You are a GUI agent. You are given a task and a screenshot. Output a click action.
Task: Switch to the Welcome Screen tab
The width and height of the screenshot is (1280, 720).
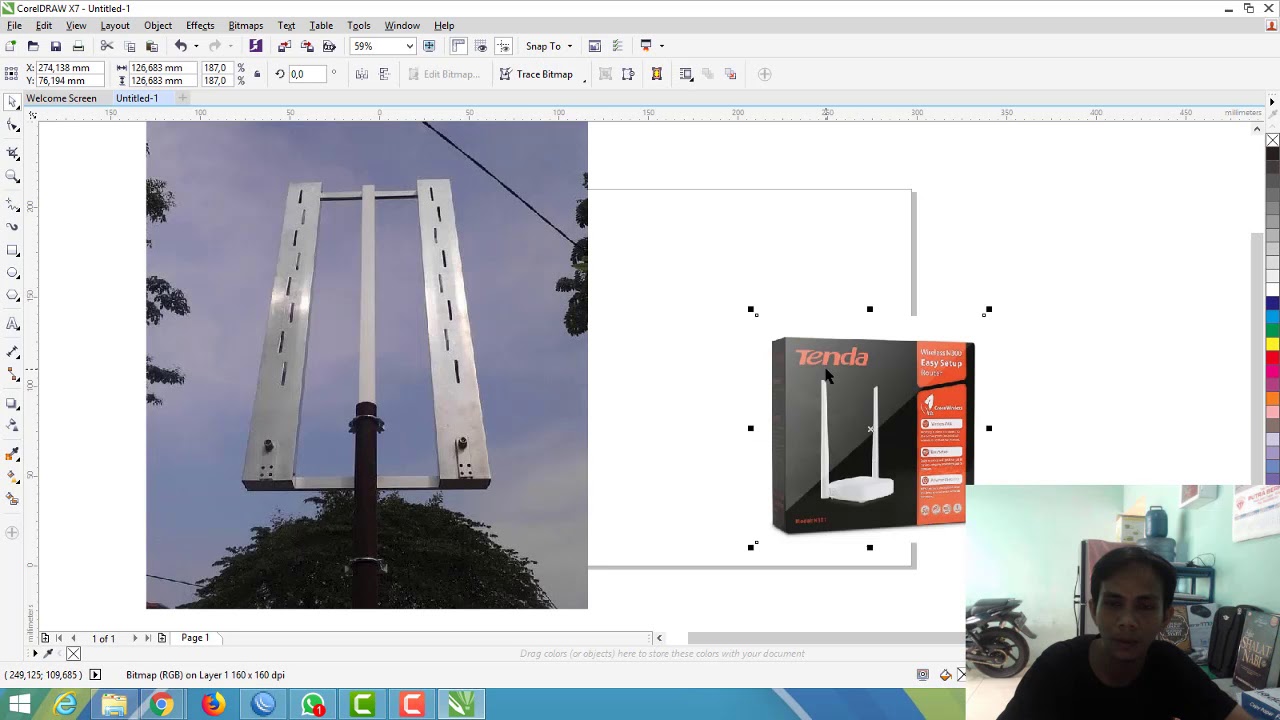click(x=61, y=98)
